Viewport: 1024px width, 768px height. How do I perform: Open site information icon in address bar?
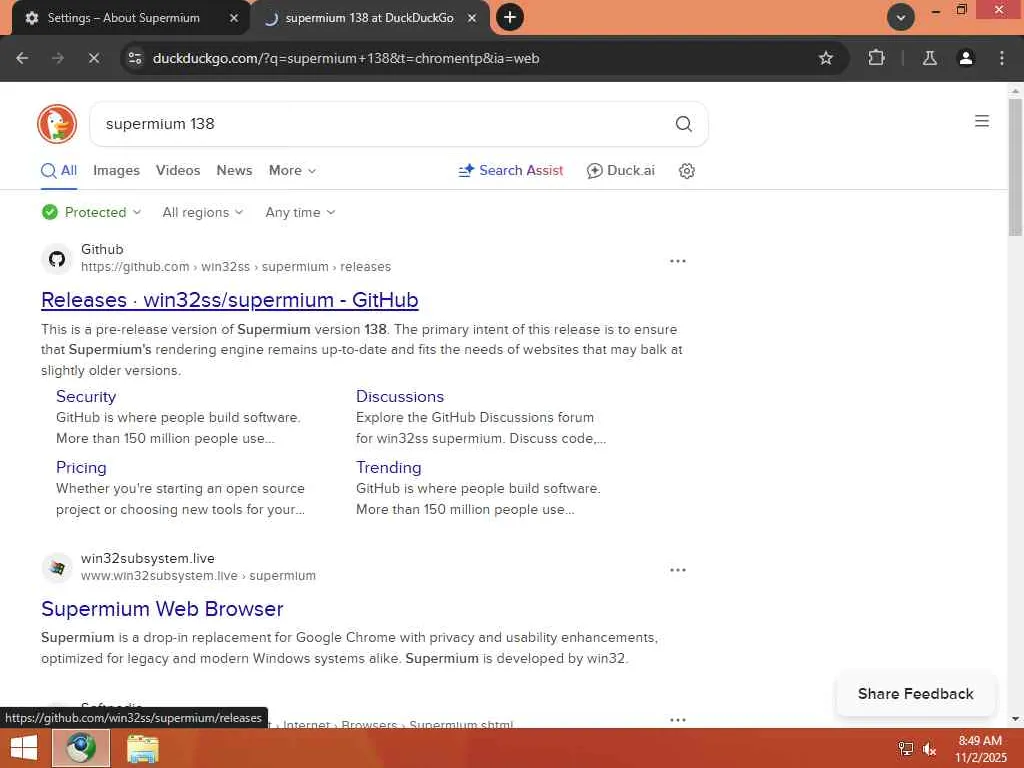pos(135,58)
